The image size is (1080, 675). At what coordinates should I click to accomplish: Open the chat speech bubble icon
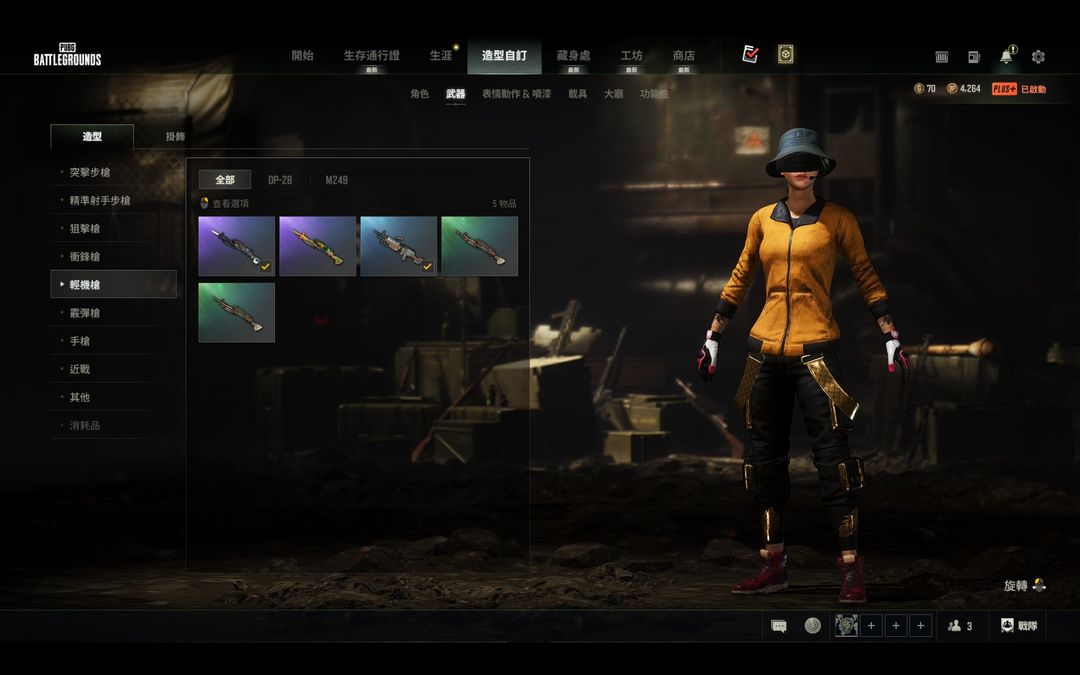[779, 626]
